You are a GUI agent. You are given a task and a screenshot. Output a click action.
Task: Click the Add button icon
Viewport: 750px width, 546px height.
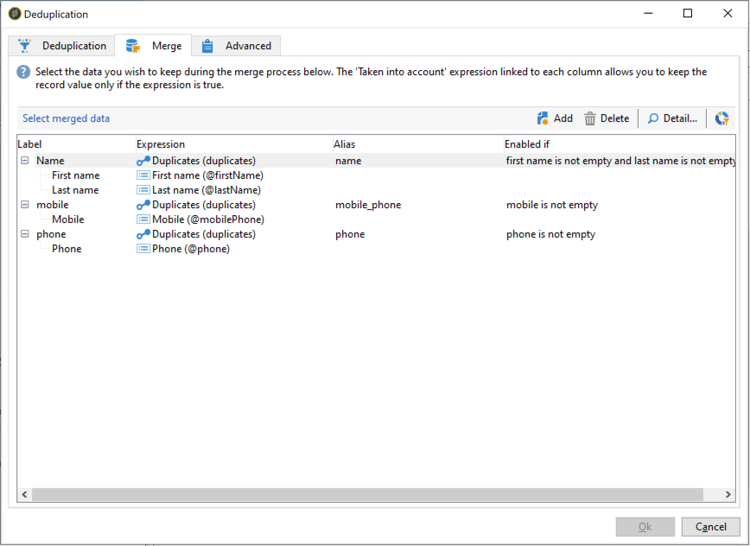(542, 118)
